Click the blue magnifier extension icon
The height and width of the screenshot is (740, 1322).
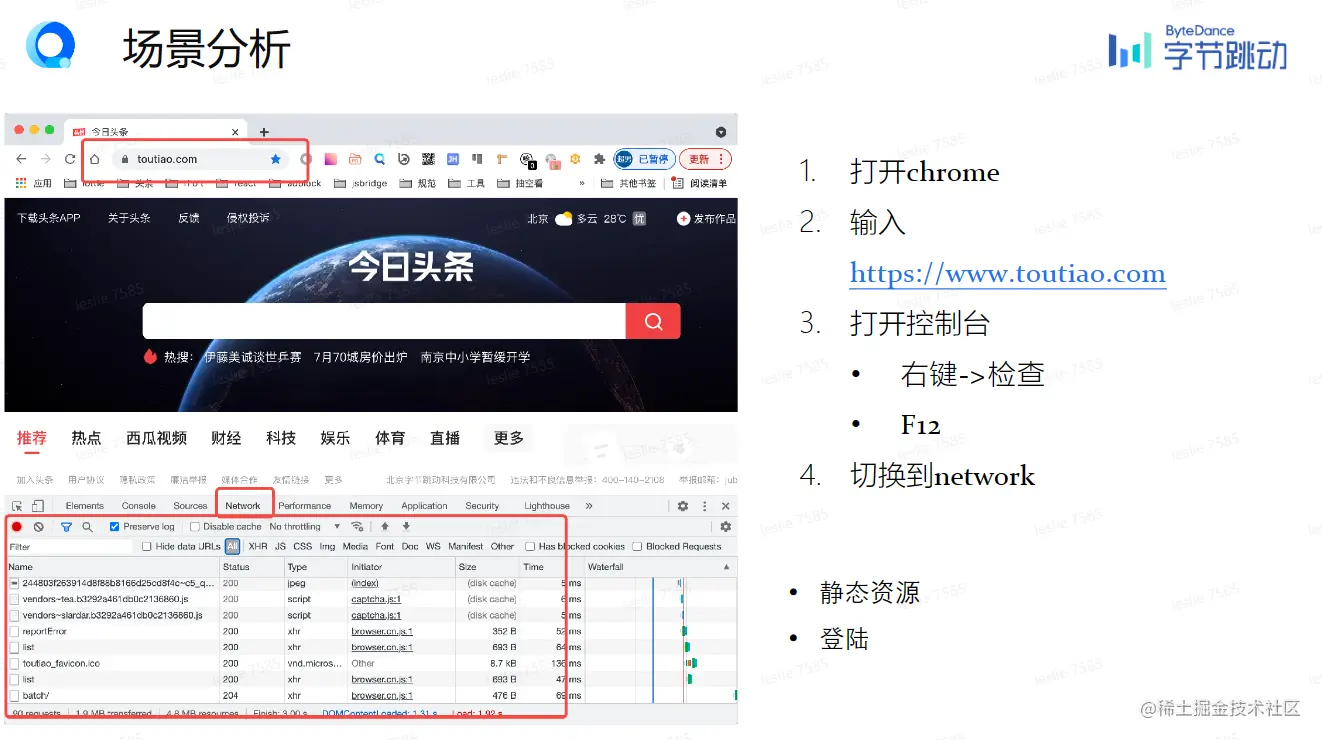[380, 159]
